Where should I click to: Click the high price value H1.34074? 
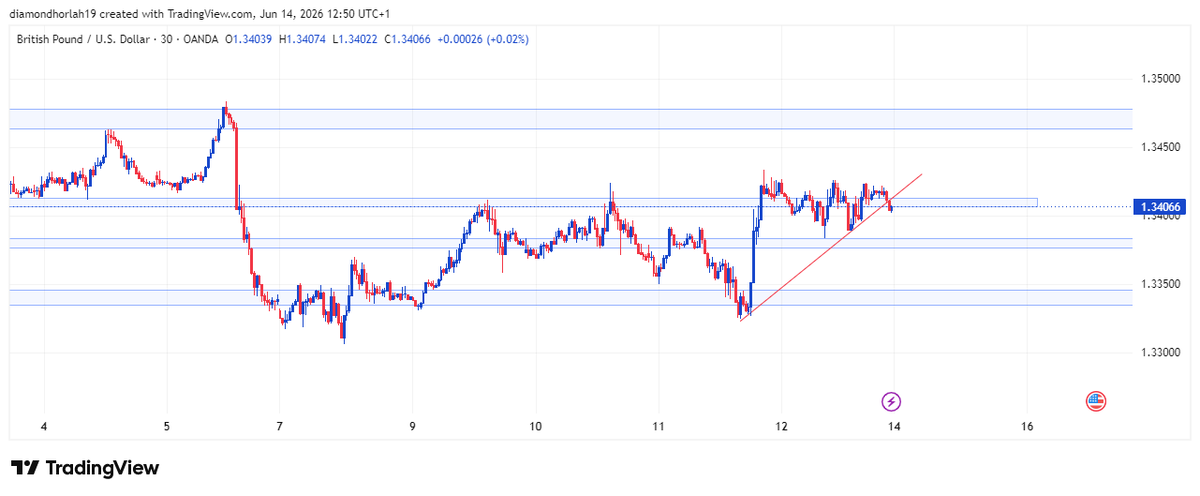pos(304,39)
